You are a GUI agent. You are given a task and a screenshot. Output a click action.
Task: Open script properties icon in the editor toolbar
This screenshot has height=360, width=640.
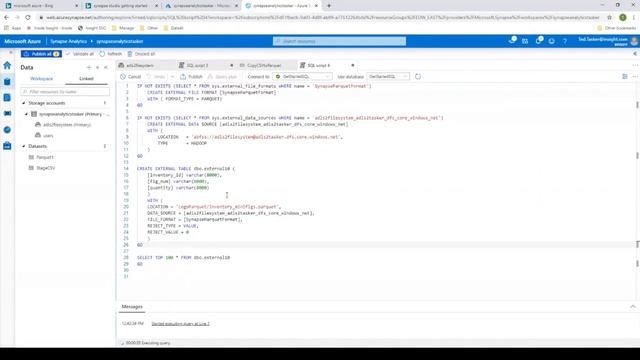coord(624,77)
